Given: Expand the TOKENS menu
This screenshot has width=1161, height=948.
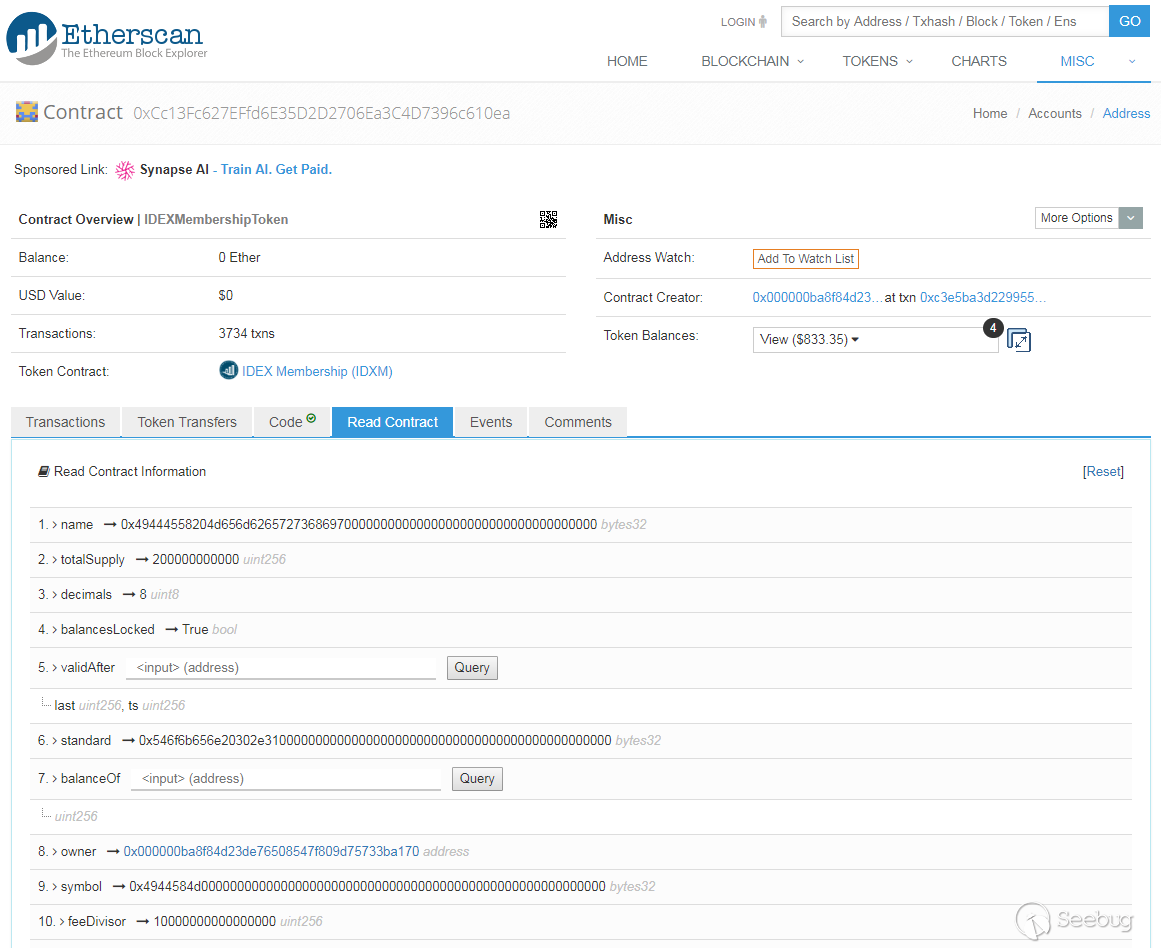Looking at the screenshot, I should 877,61.
